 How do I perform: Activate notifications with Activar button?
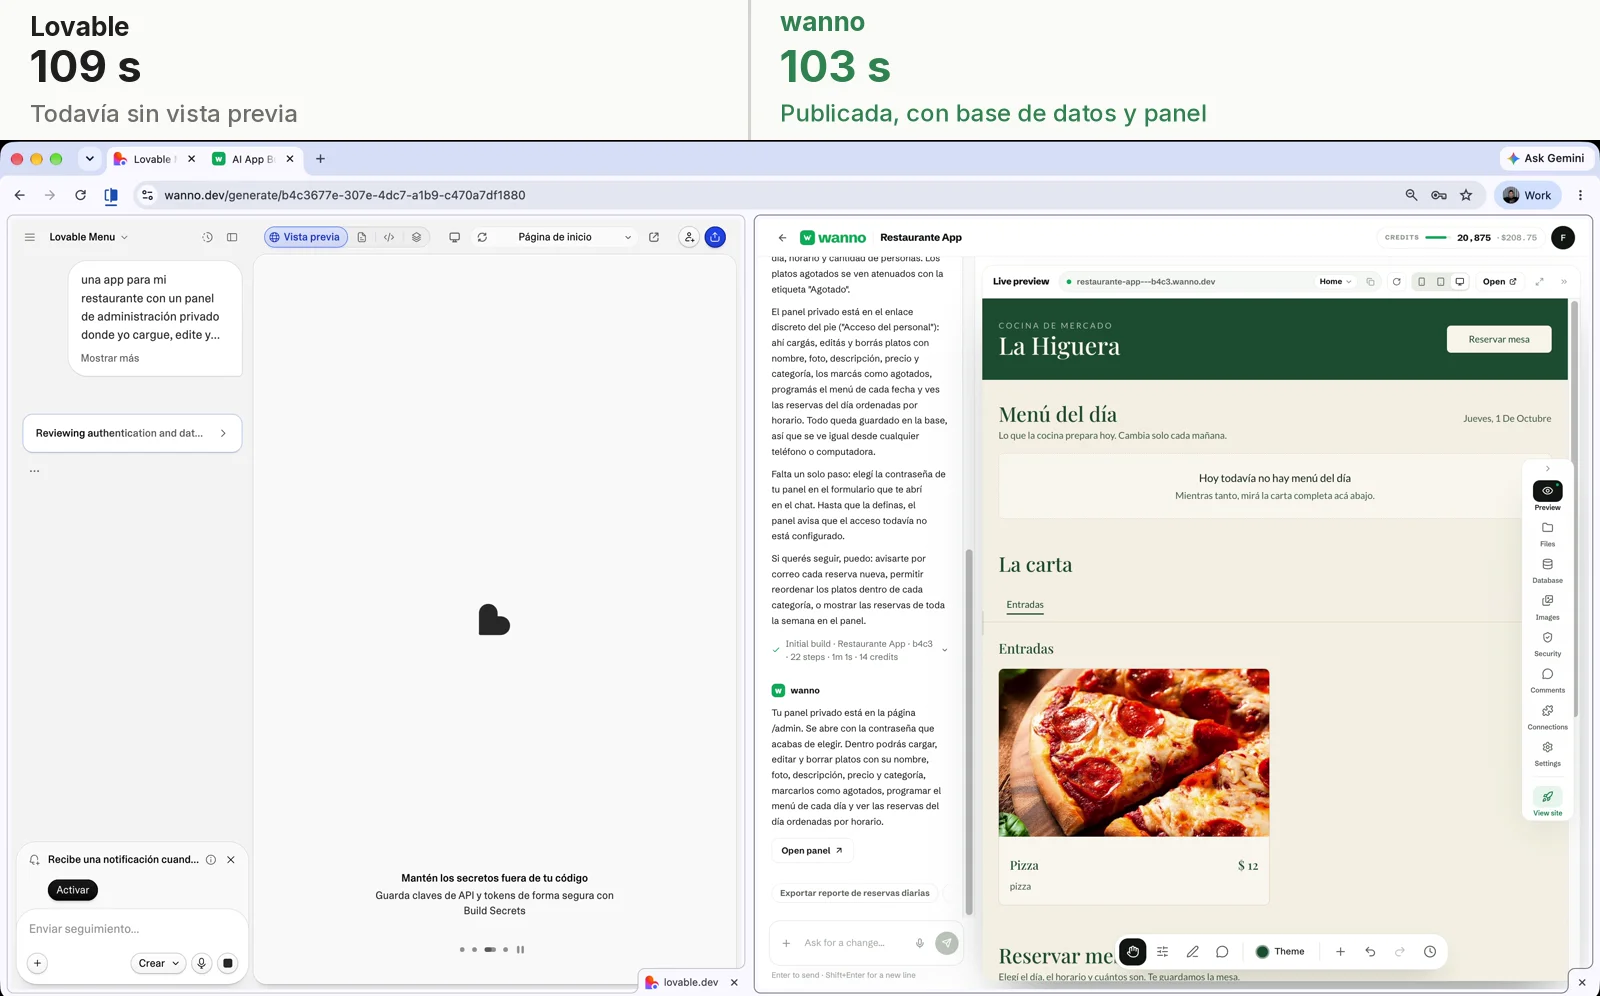[72, 890]
